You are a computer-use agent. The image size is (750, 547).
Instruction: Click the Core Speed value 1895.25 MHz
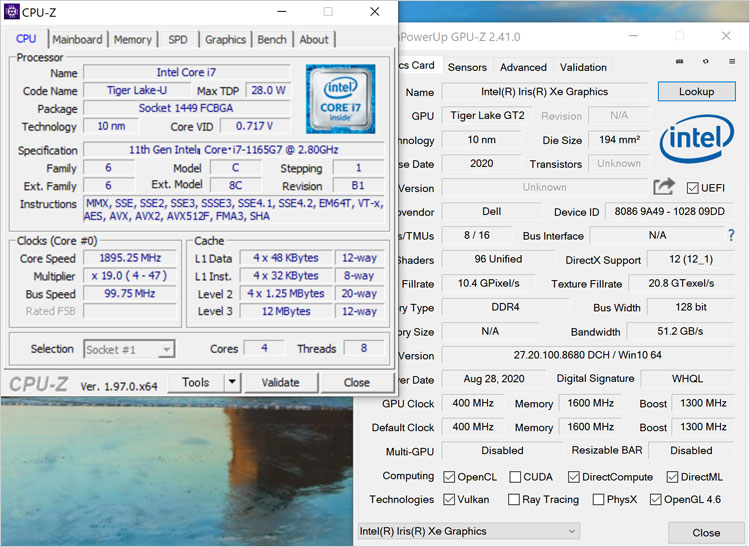(x=130, y=258)
